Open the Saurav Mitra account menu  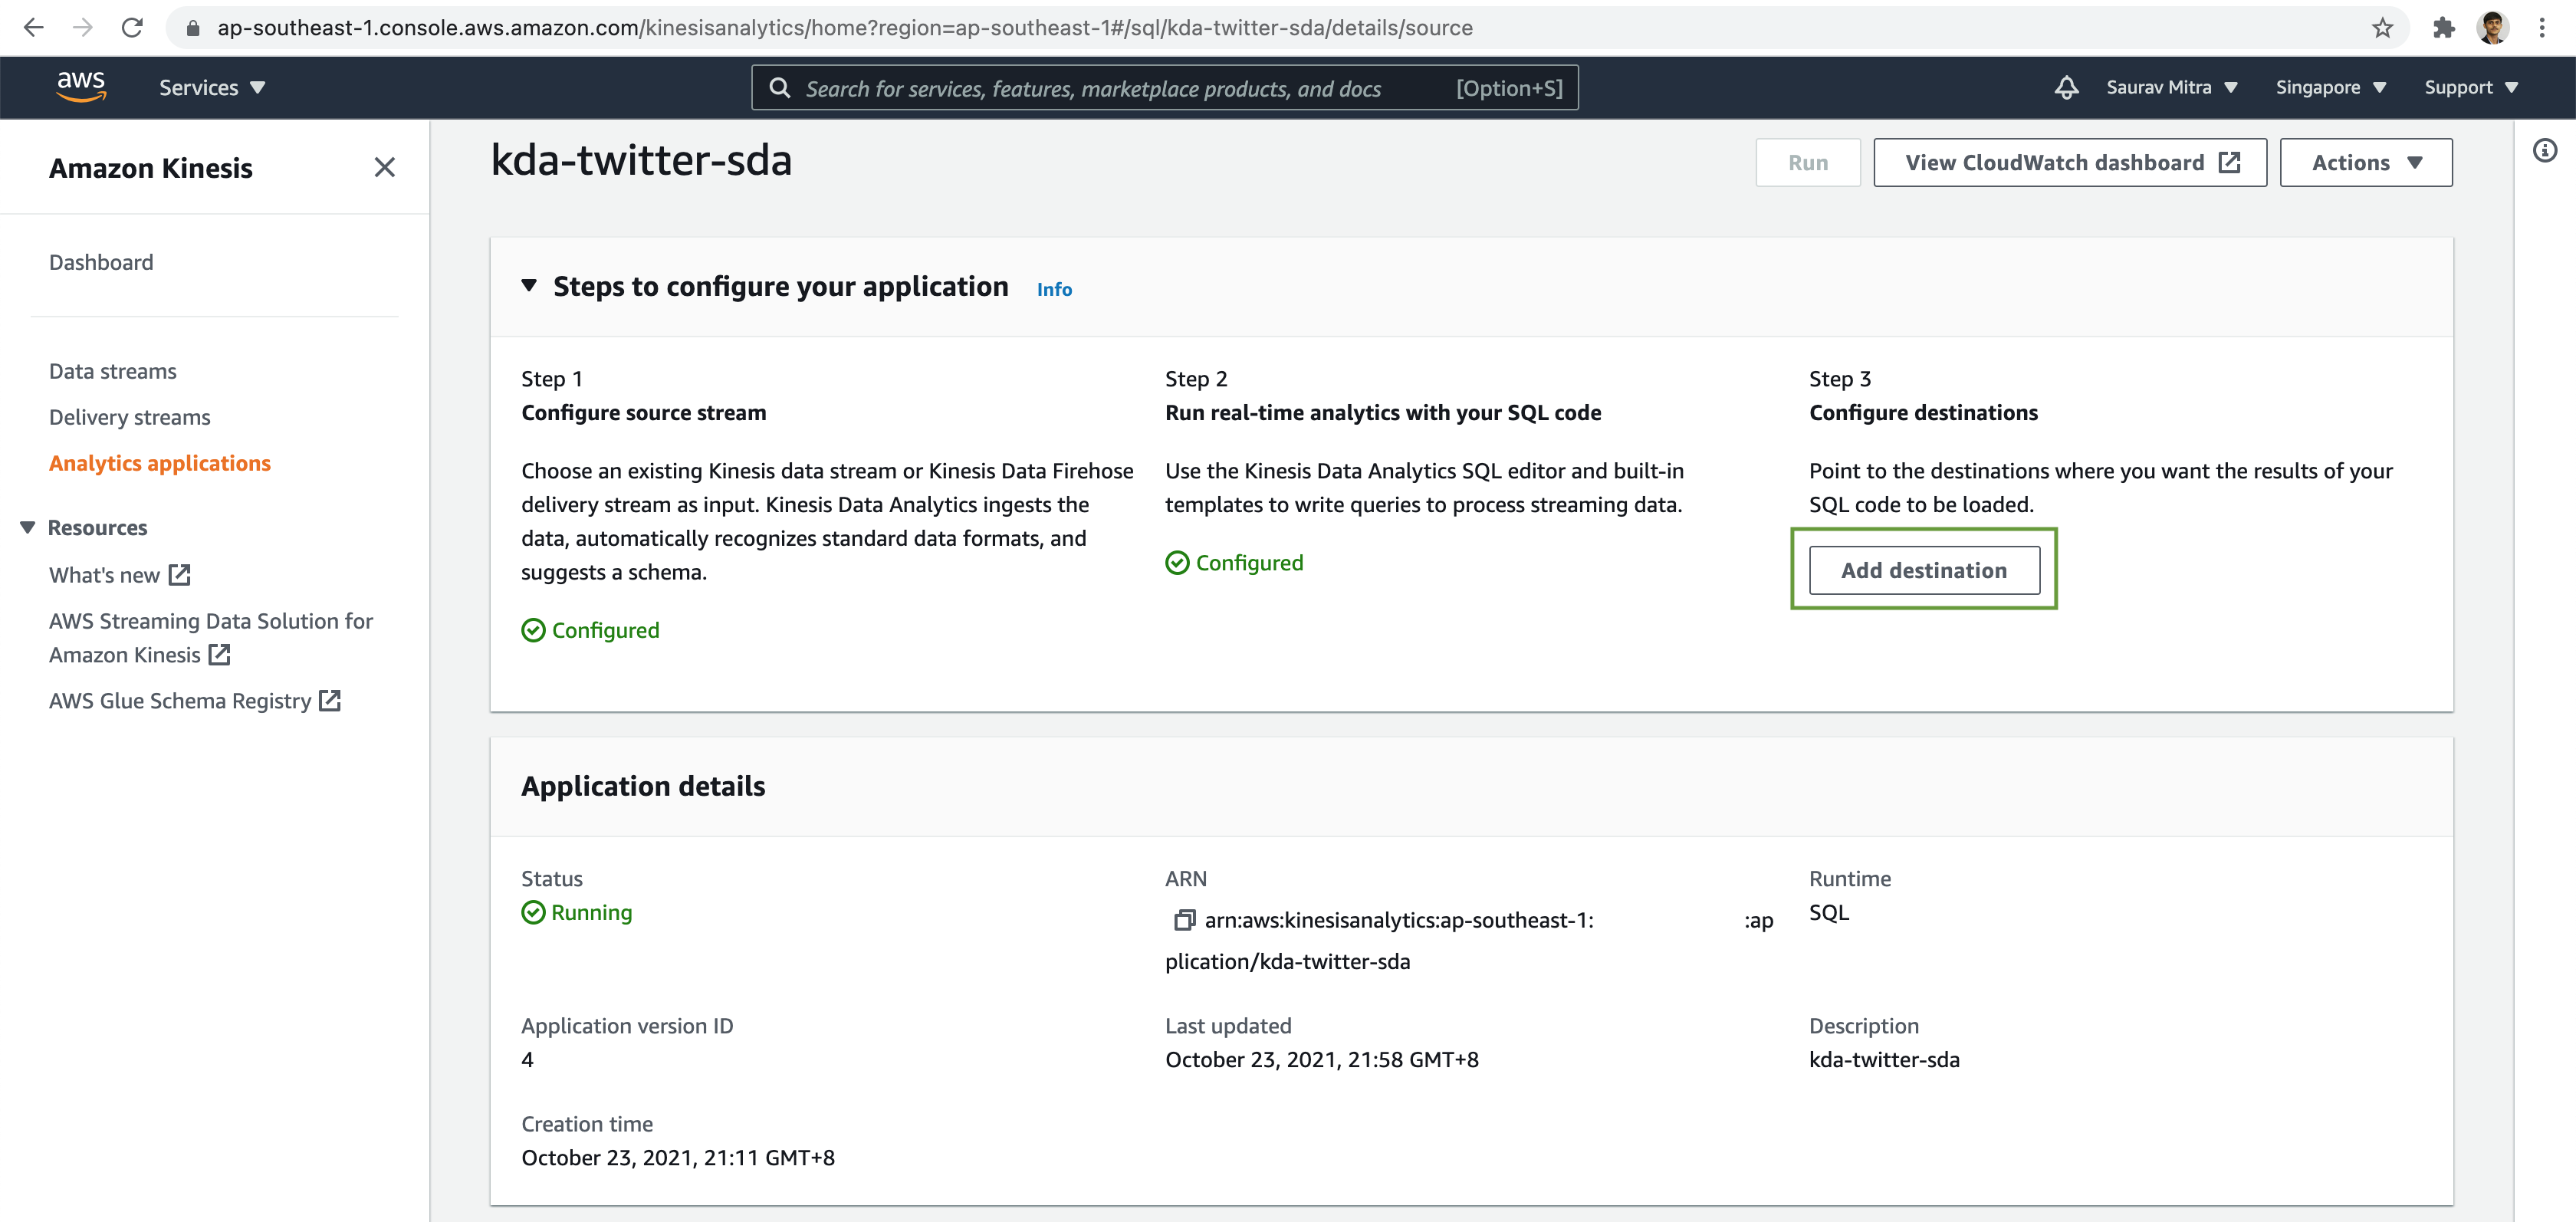point(2171,88)
